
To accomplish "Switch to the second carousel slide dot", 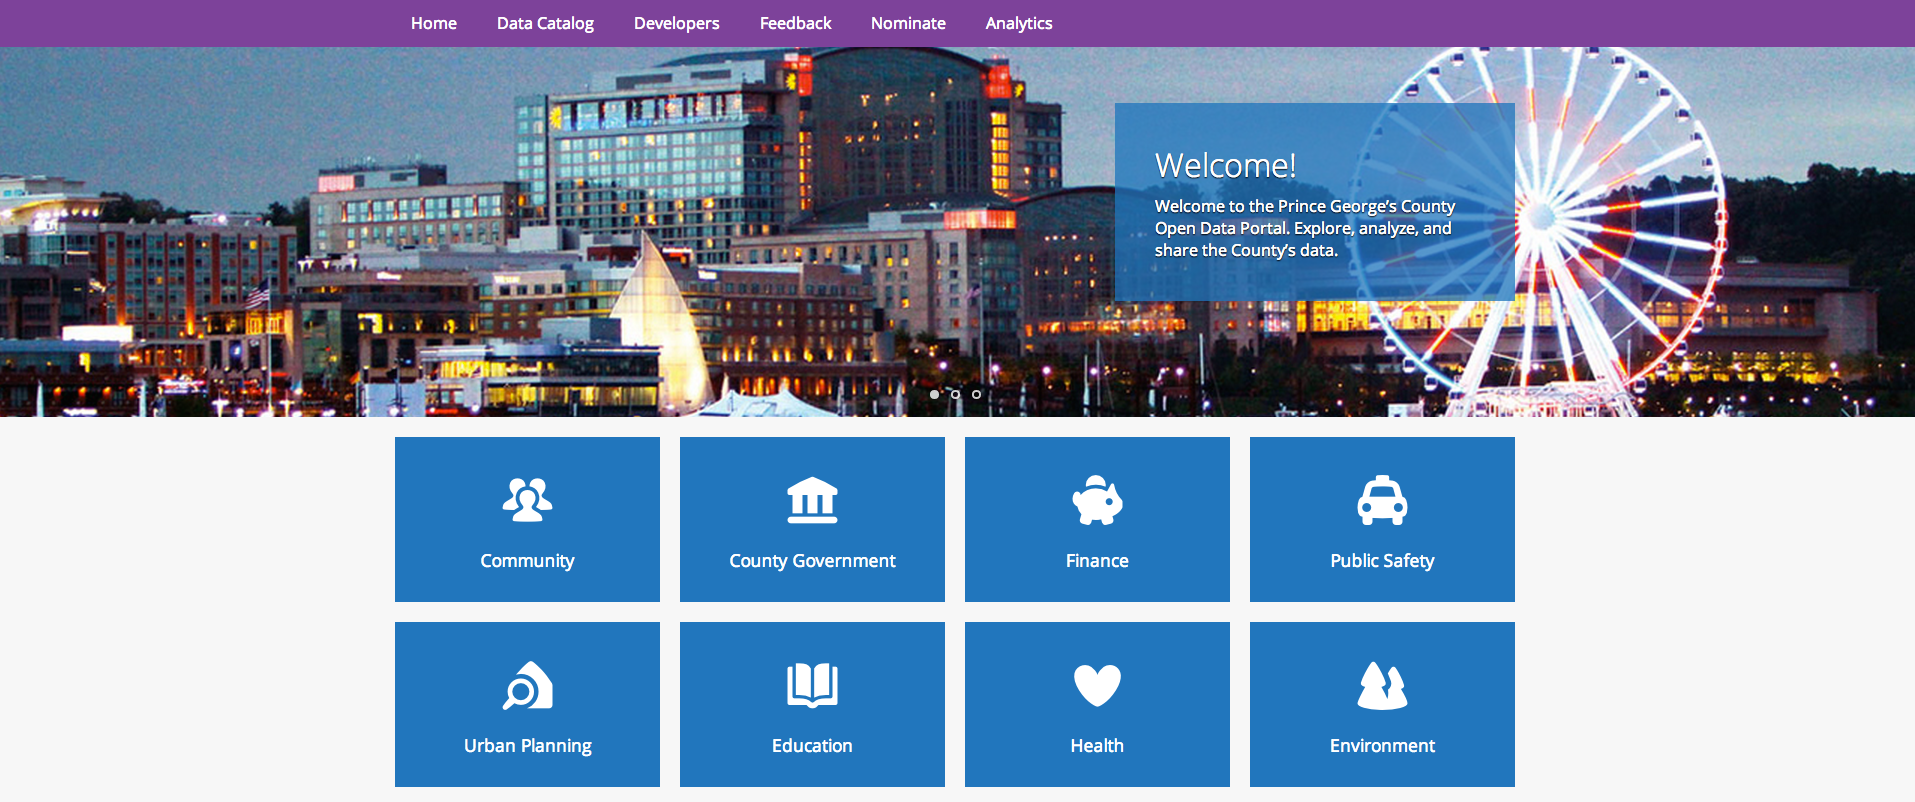I will (x=955, y=394).
